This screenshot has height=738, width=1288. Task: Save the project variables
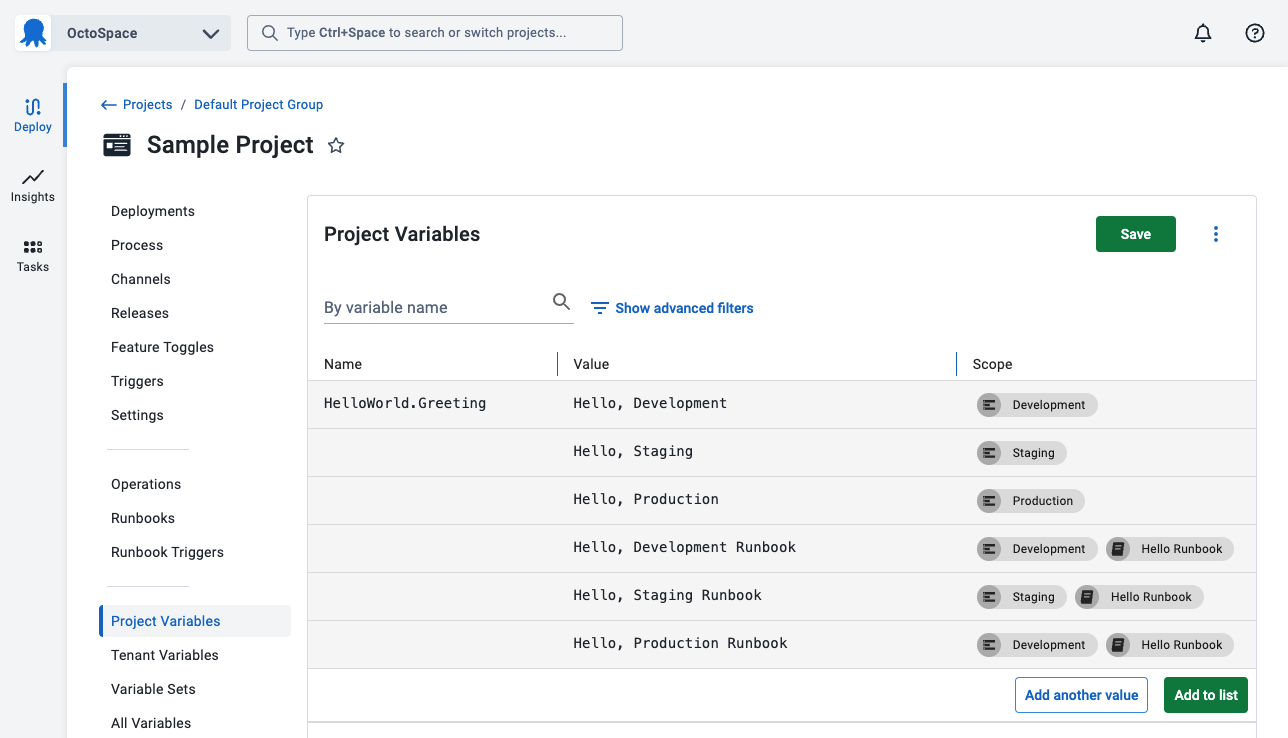click(x=1135, y=234)
